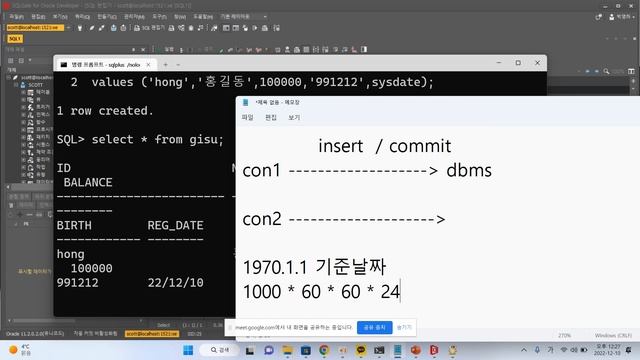Open the terminal new-tab profile dropdown arrow

178,64
